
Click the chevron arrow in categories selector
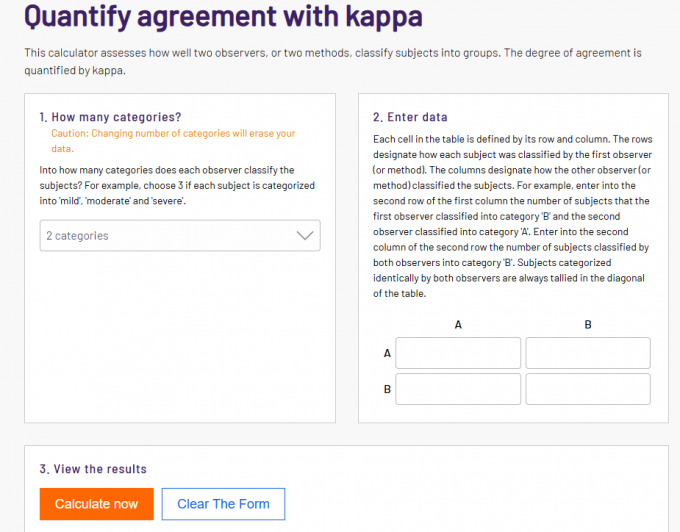pyautogui.click(x=305, y=235)
